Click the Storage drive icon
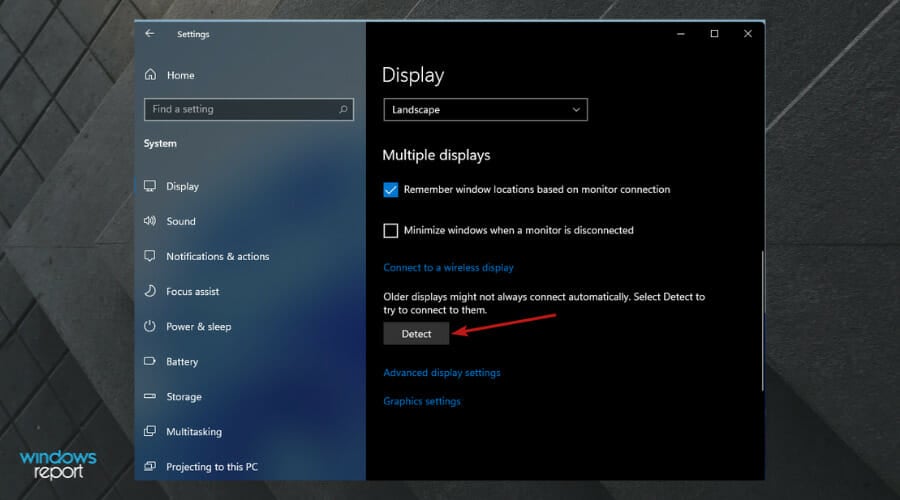Screen dimensions: 900x500 [x=150, y=396]
